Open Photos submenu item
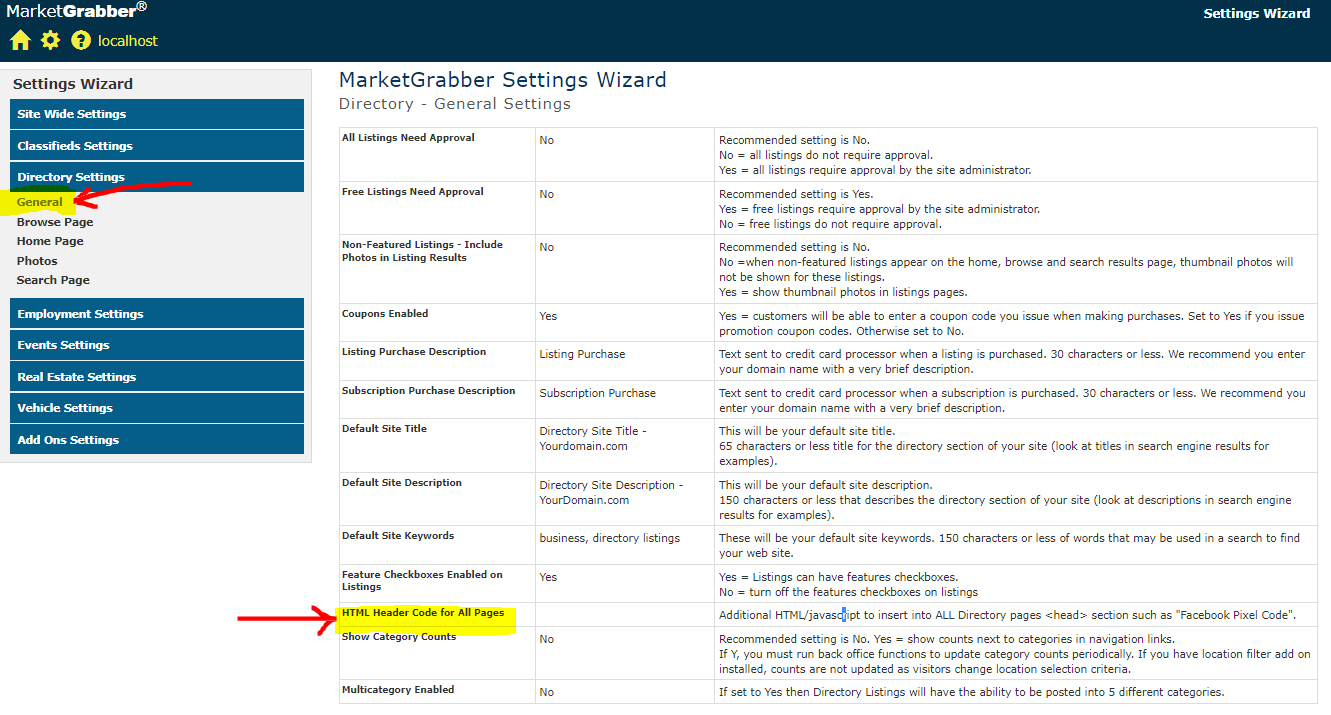Image resolution: width=1331 pixels, height=715 pixels. [37, 261]
